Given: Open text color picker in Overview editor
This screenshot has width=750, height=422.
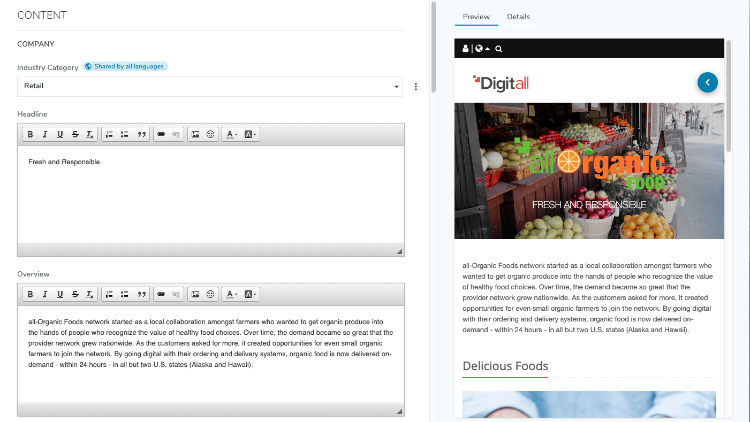Looking at the screenshot, I should tap(231, 294).
